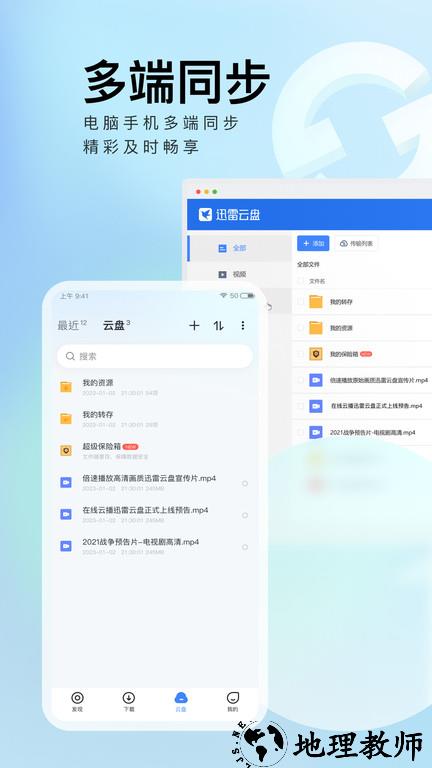Check the box beside 我的资源 in desktop window
Screen dimensions: 432x768
(300, 328)
